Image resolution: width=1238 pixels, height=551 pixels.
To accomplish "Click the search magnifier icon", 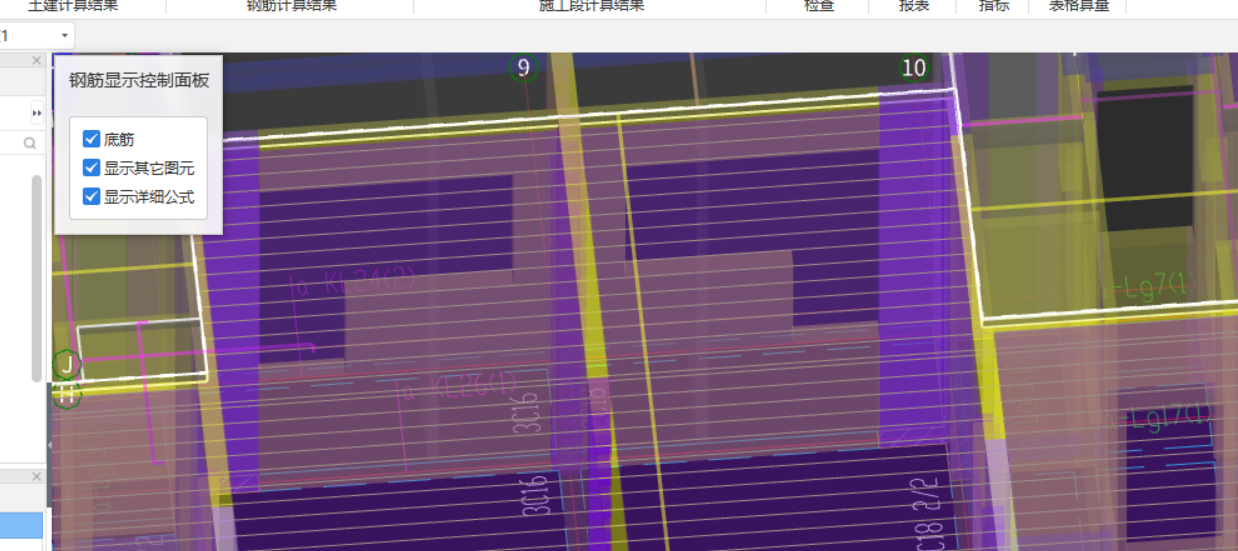I will click(30, 144).
